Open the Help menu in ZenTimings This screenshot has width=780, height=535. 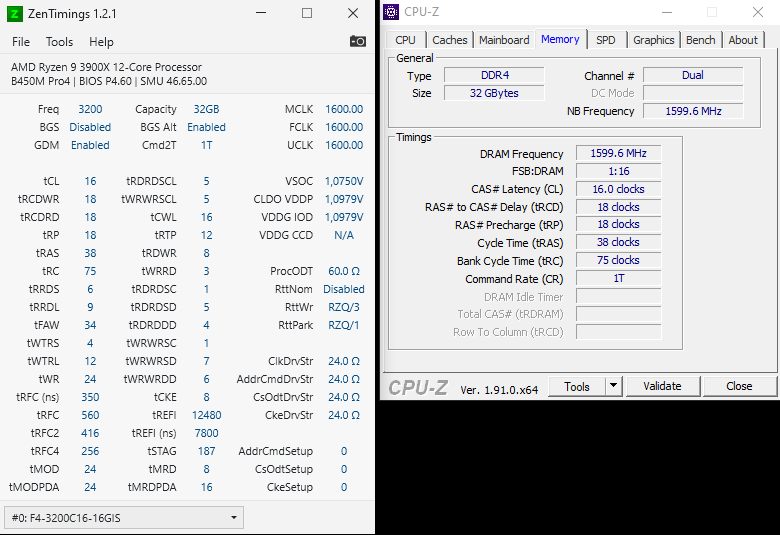[x=101, y=42]
